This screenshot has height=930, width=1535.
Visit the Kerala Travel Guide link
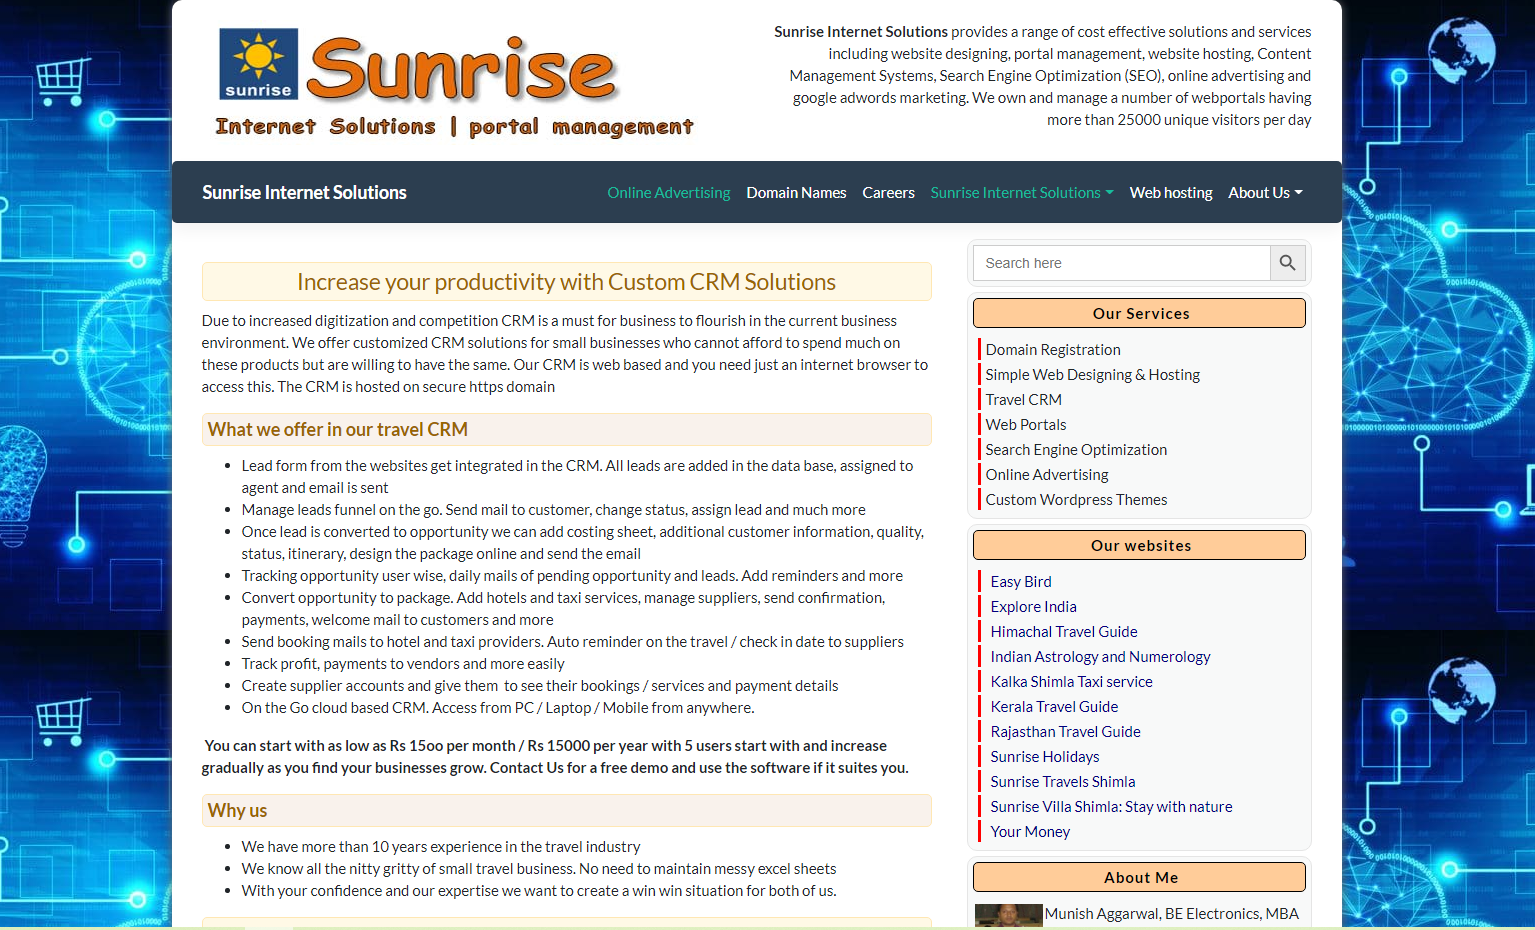pyautogui.click(x=1054, y=707)
